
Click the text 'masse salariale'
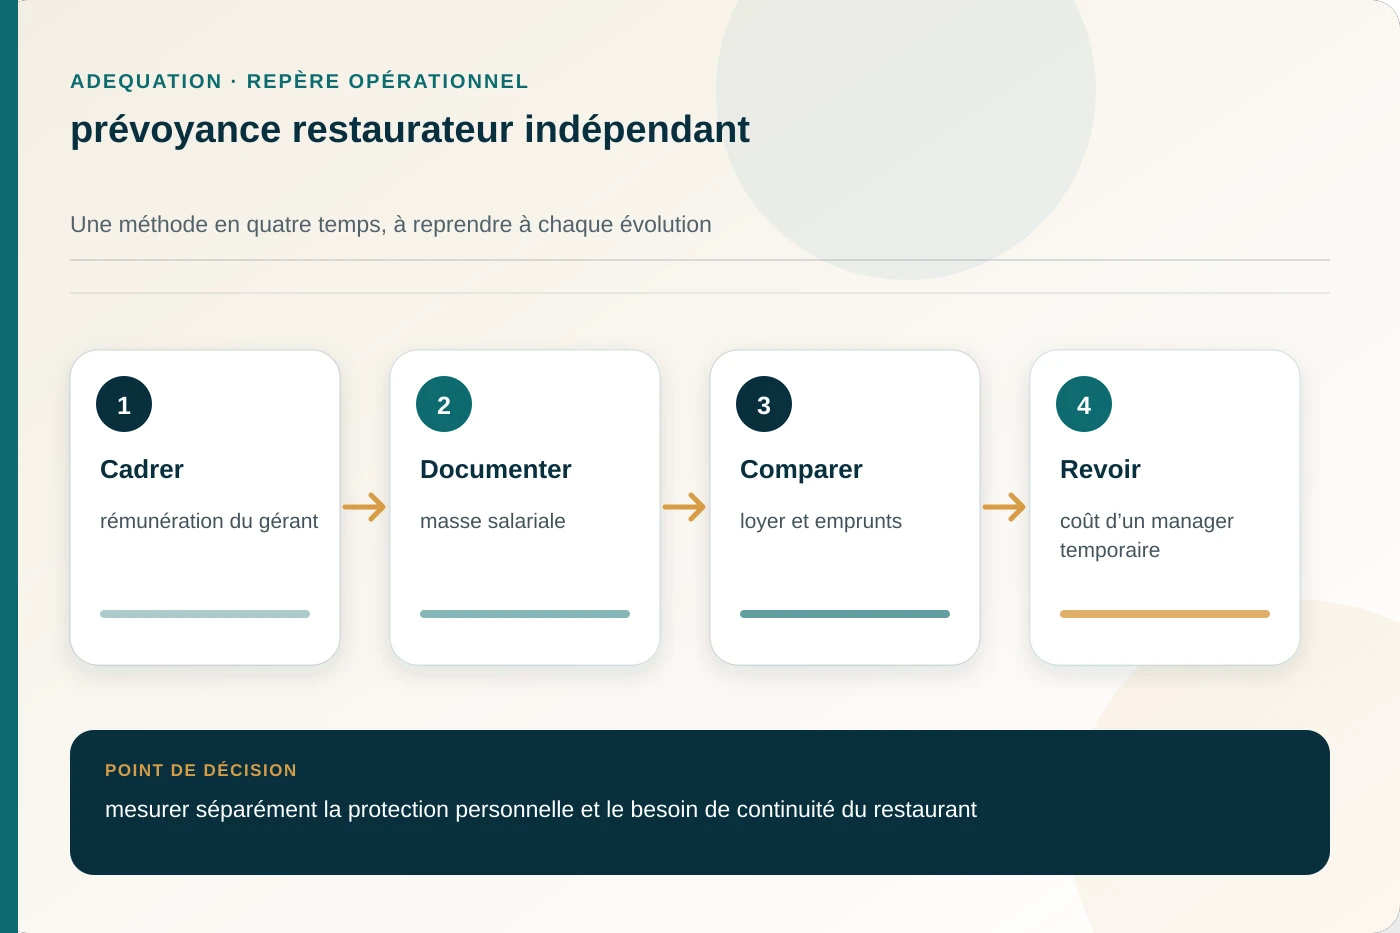point(493,521)
